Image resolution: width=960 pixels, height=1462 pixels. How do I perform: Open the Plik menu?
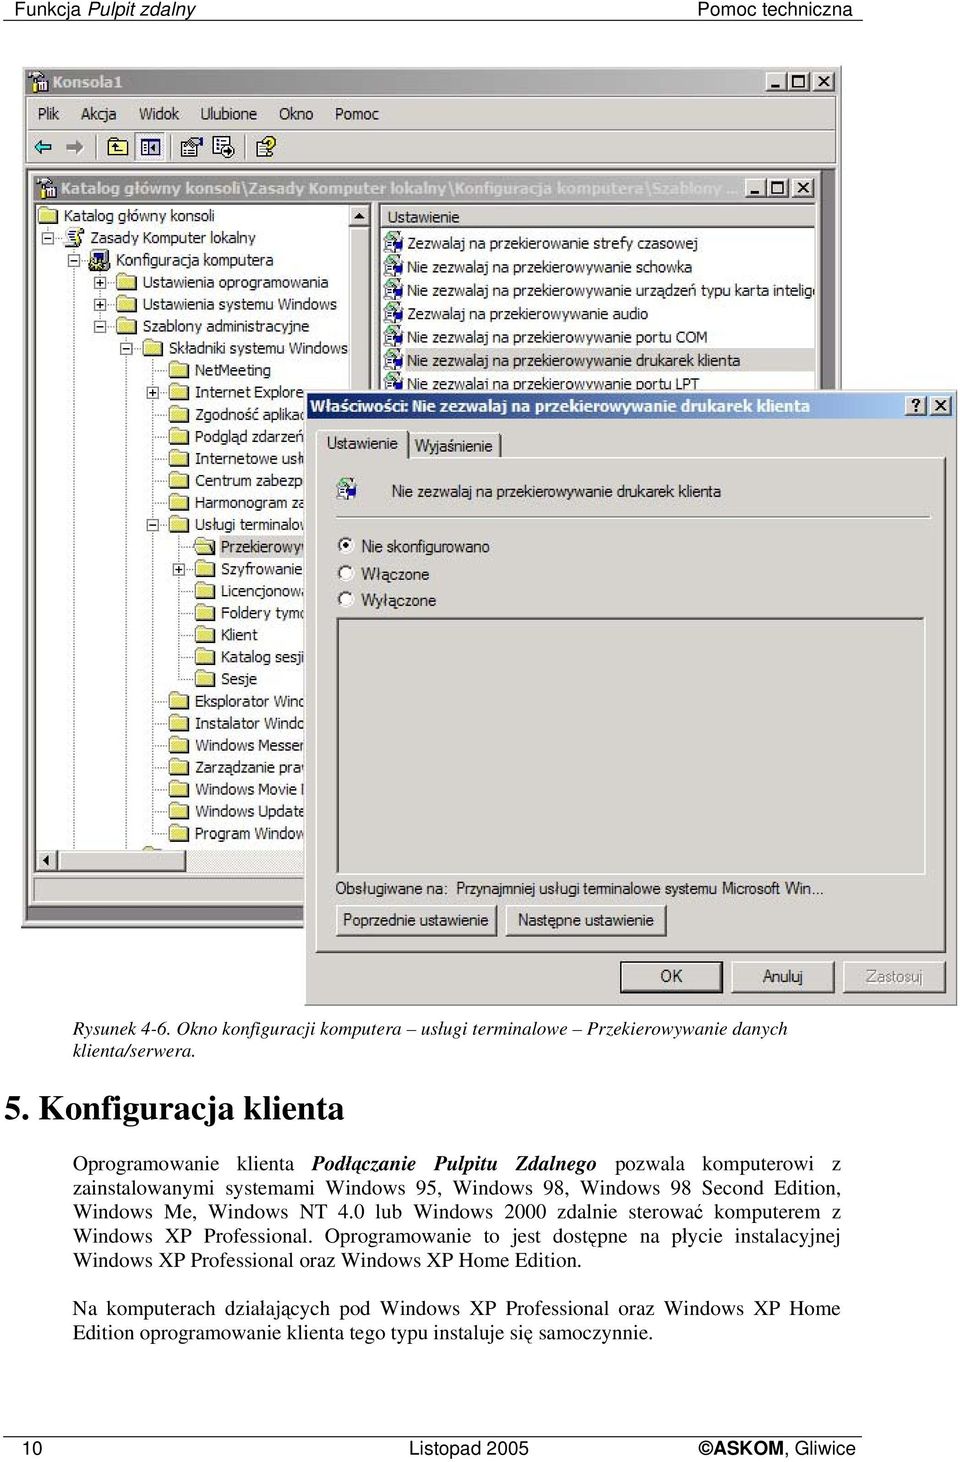[49, 114]
